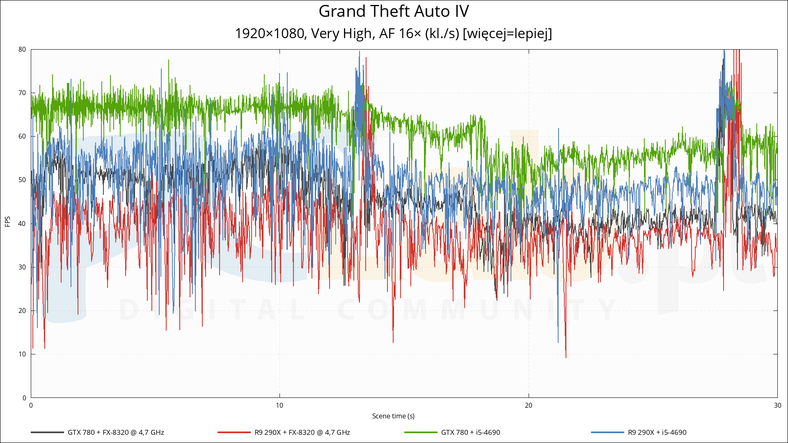Click the y-axis tick label 10

[x=22, y=354]
